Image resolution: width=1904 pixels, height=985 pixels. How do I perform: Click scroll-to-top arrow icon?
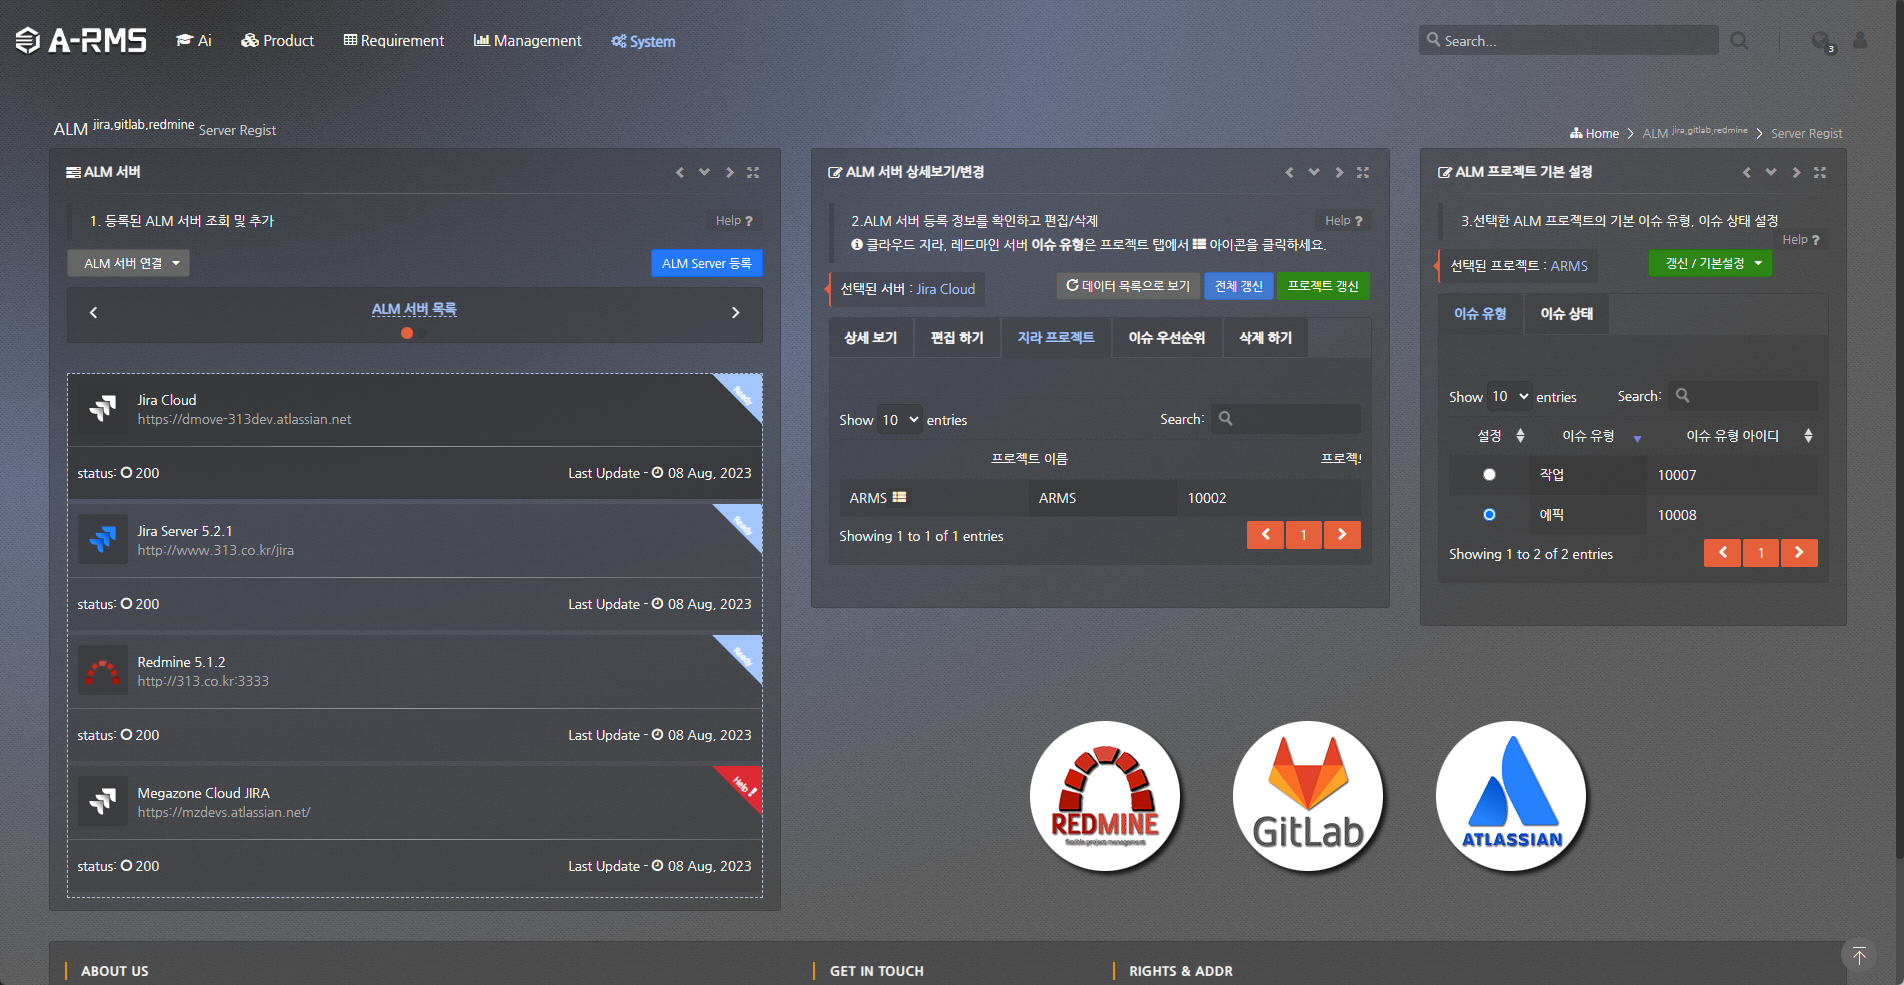pos(1858,955)
